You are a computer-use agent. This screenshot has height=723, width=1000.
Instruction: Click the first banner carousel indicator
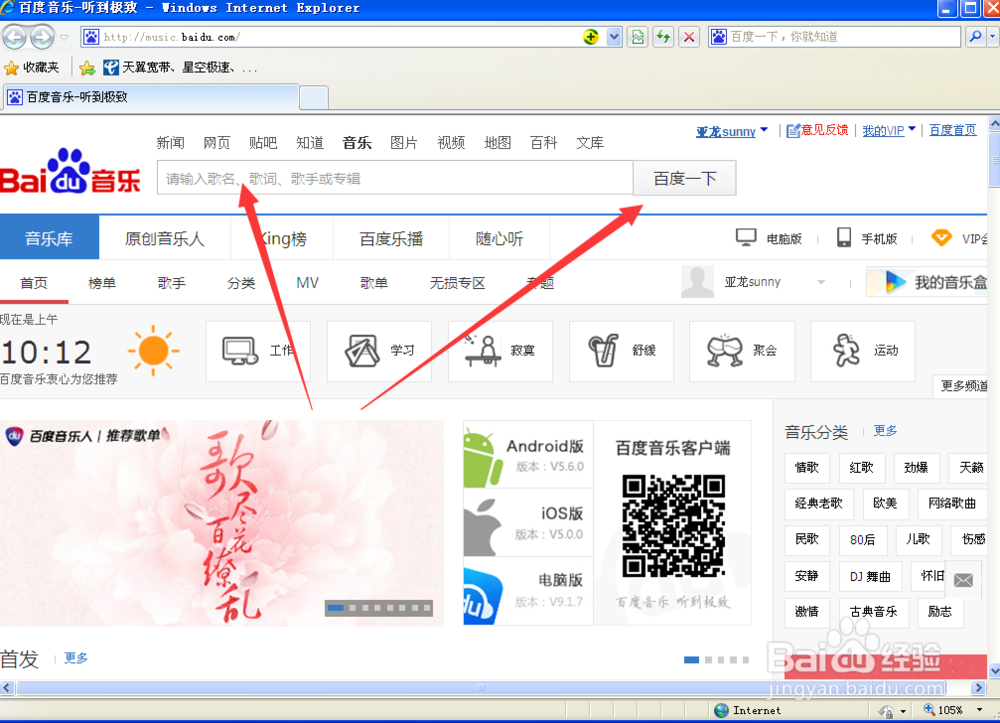pos(335,608)
